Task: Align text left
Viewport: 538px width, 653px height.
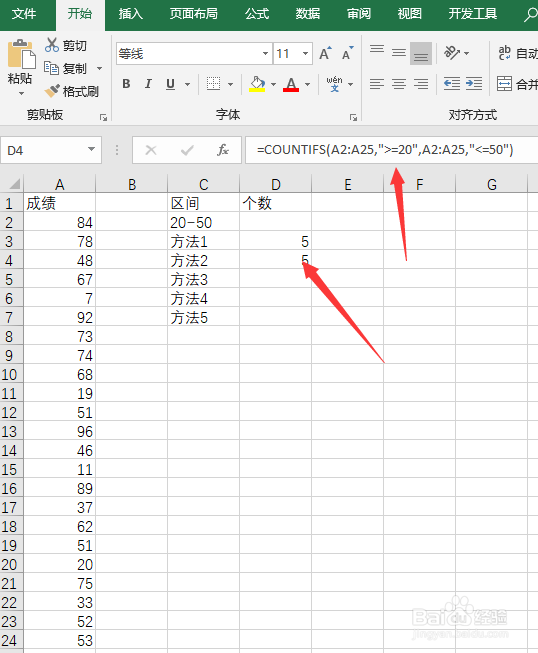Action: coord(377,84)
